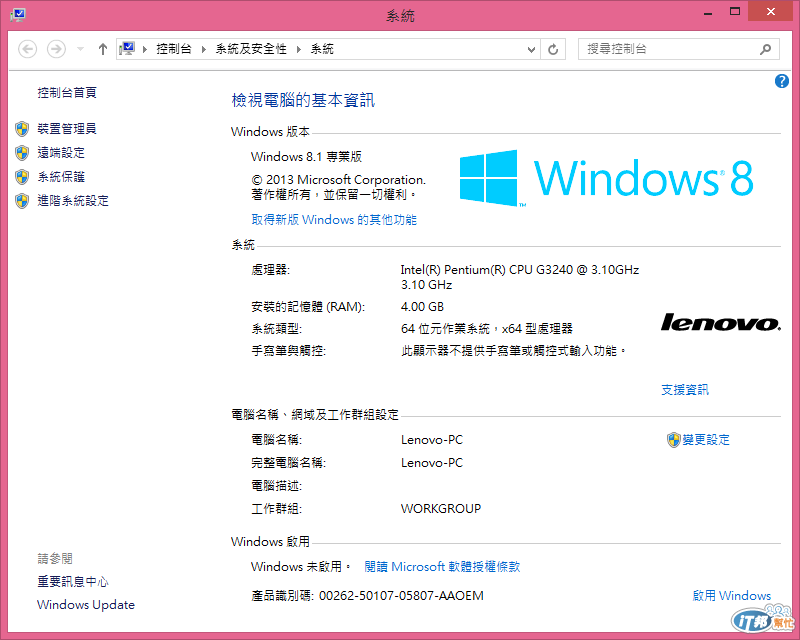Click shield icon beside 進階系統設定
The image size is (800, 640).
click(x=22, y=201)
